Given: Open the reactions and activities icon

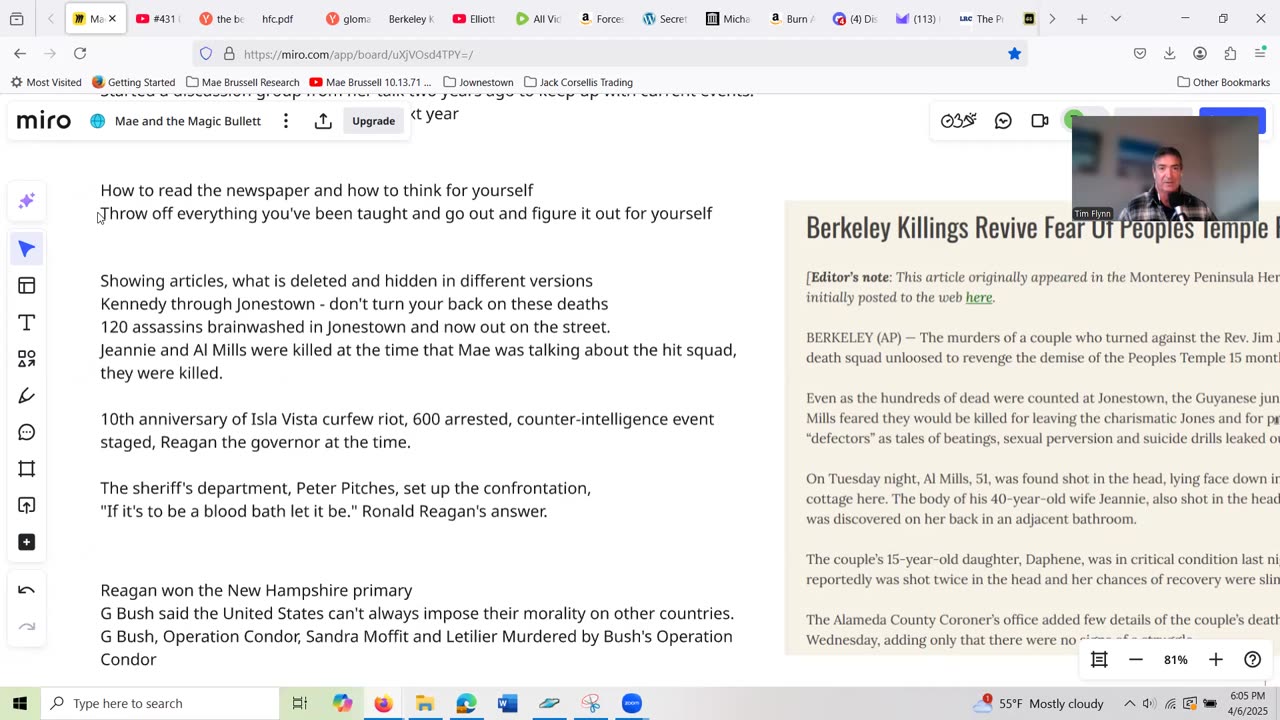Looking at the screenshot, I should click(x=958, y=121).
